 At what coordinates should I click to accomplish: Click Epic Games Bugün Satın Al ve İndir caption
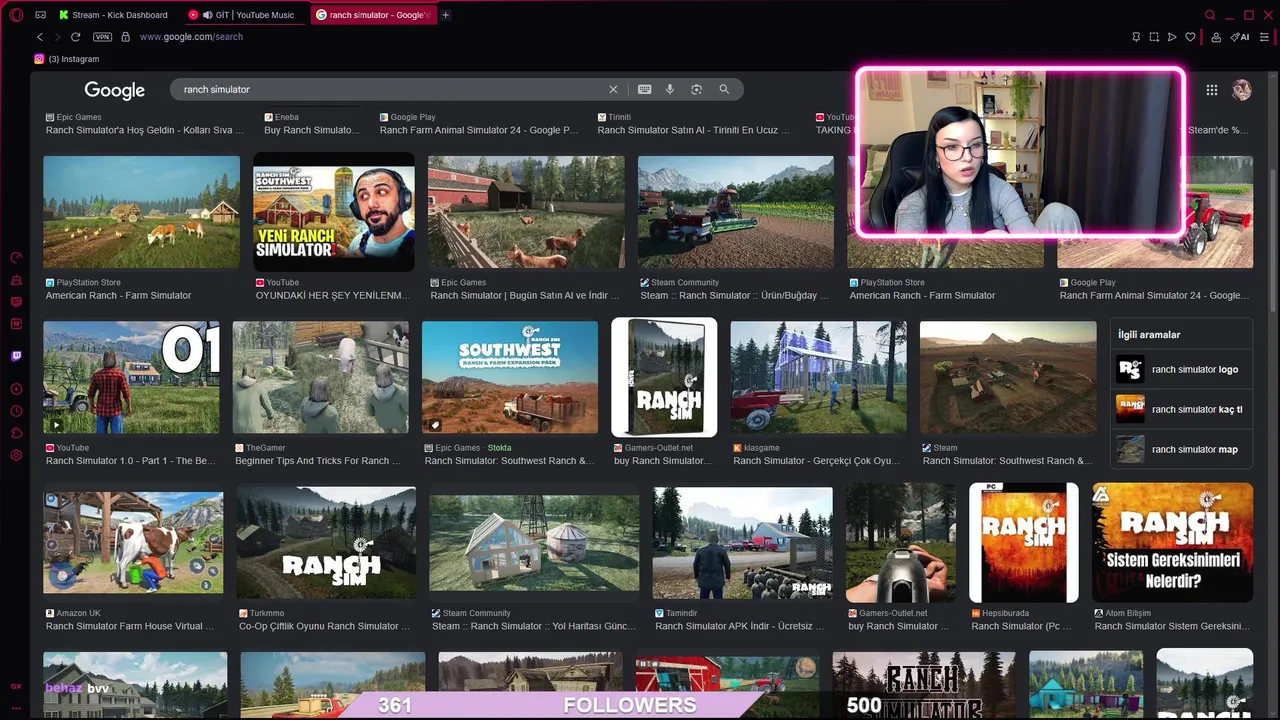(x=525, y=295)
